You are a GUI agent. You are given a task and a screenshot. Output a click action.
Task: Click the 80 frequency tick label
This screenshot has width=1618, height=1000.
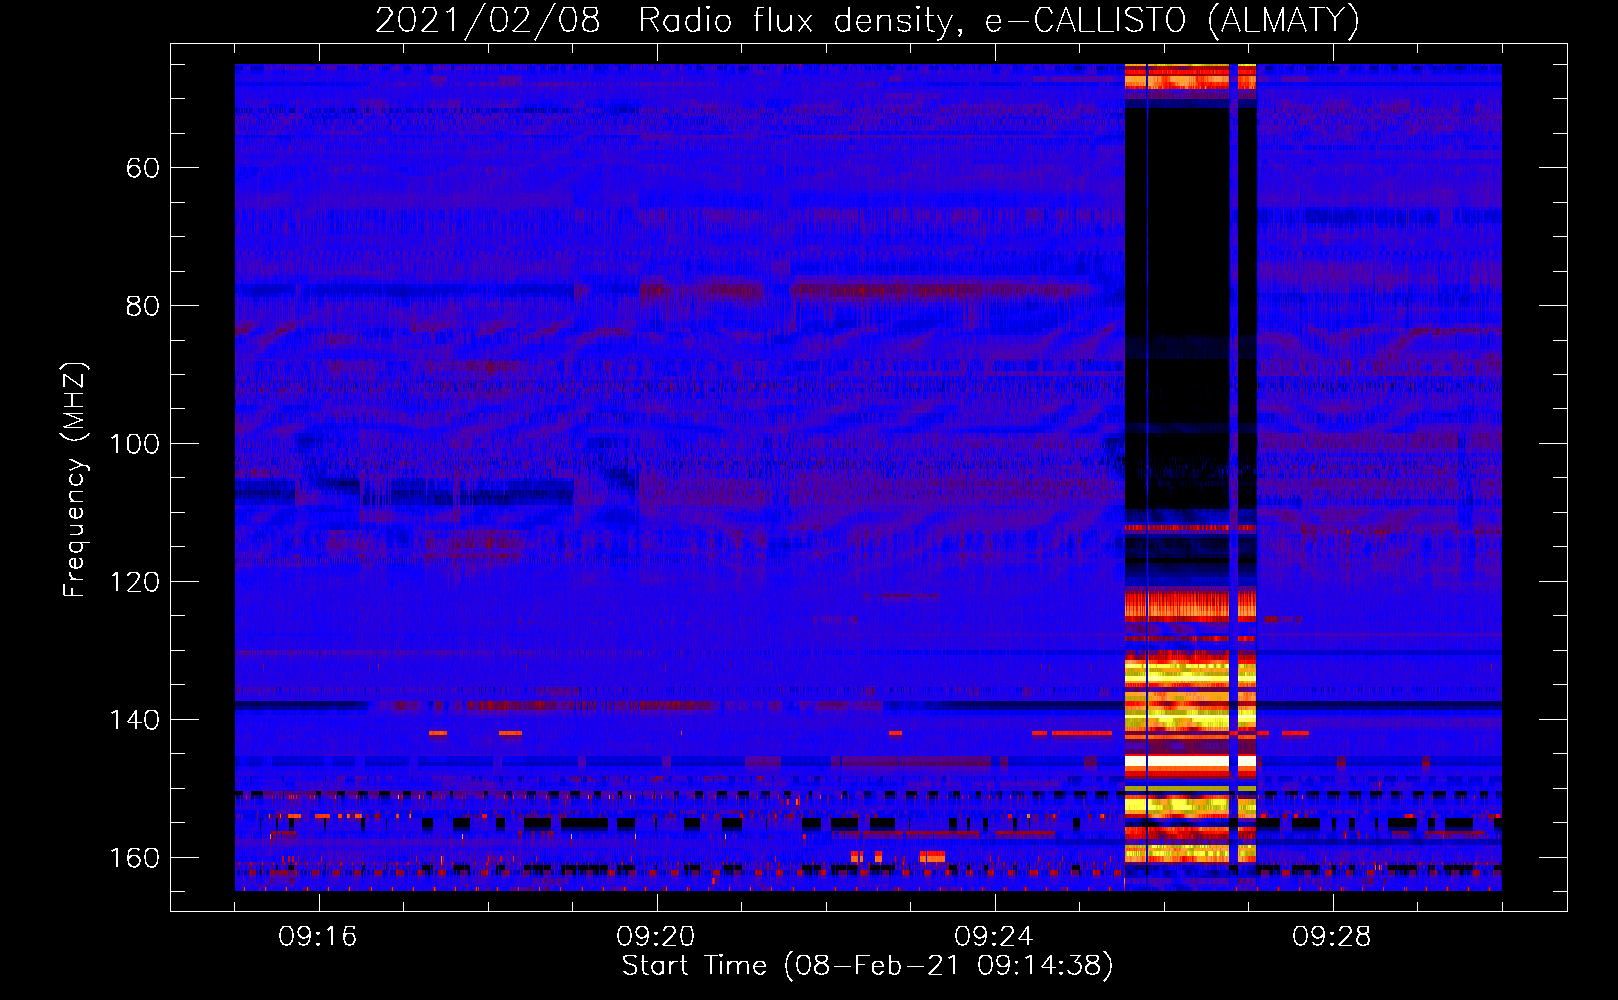143,306
